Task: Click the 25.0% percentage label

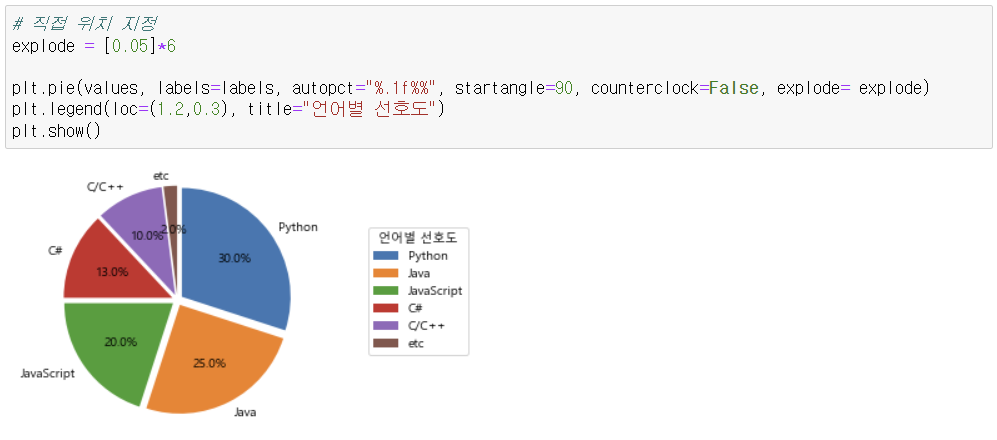Action: click(x=210, y=364)
